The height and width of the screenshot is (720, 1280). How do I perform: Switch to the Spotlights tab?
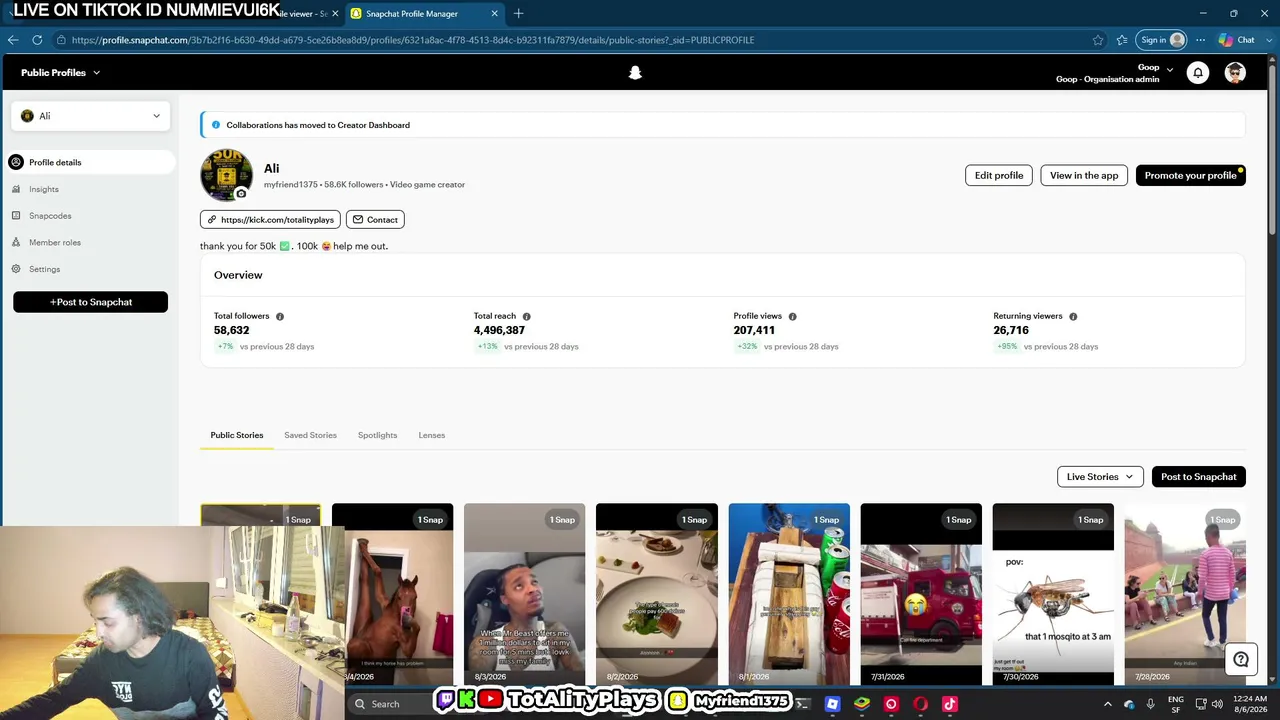coord(377,435)
